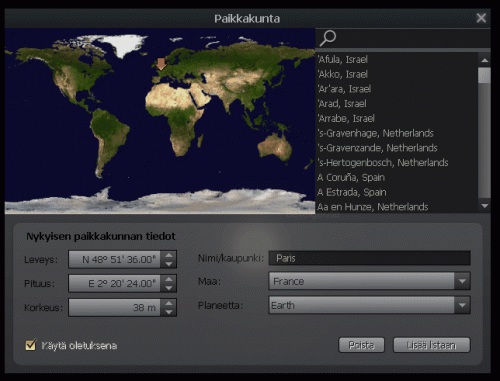Select 'Arrabe, Israel in the list
Screen dimensions: 500x381
(397, 118)
